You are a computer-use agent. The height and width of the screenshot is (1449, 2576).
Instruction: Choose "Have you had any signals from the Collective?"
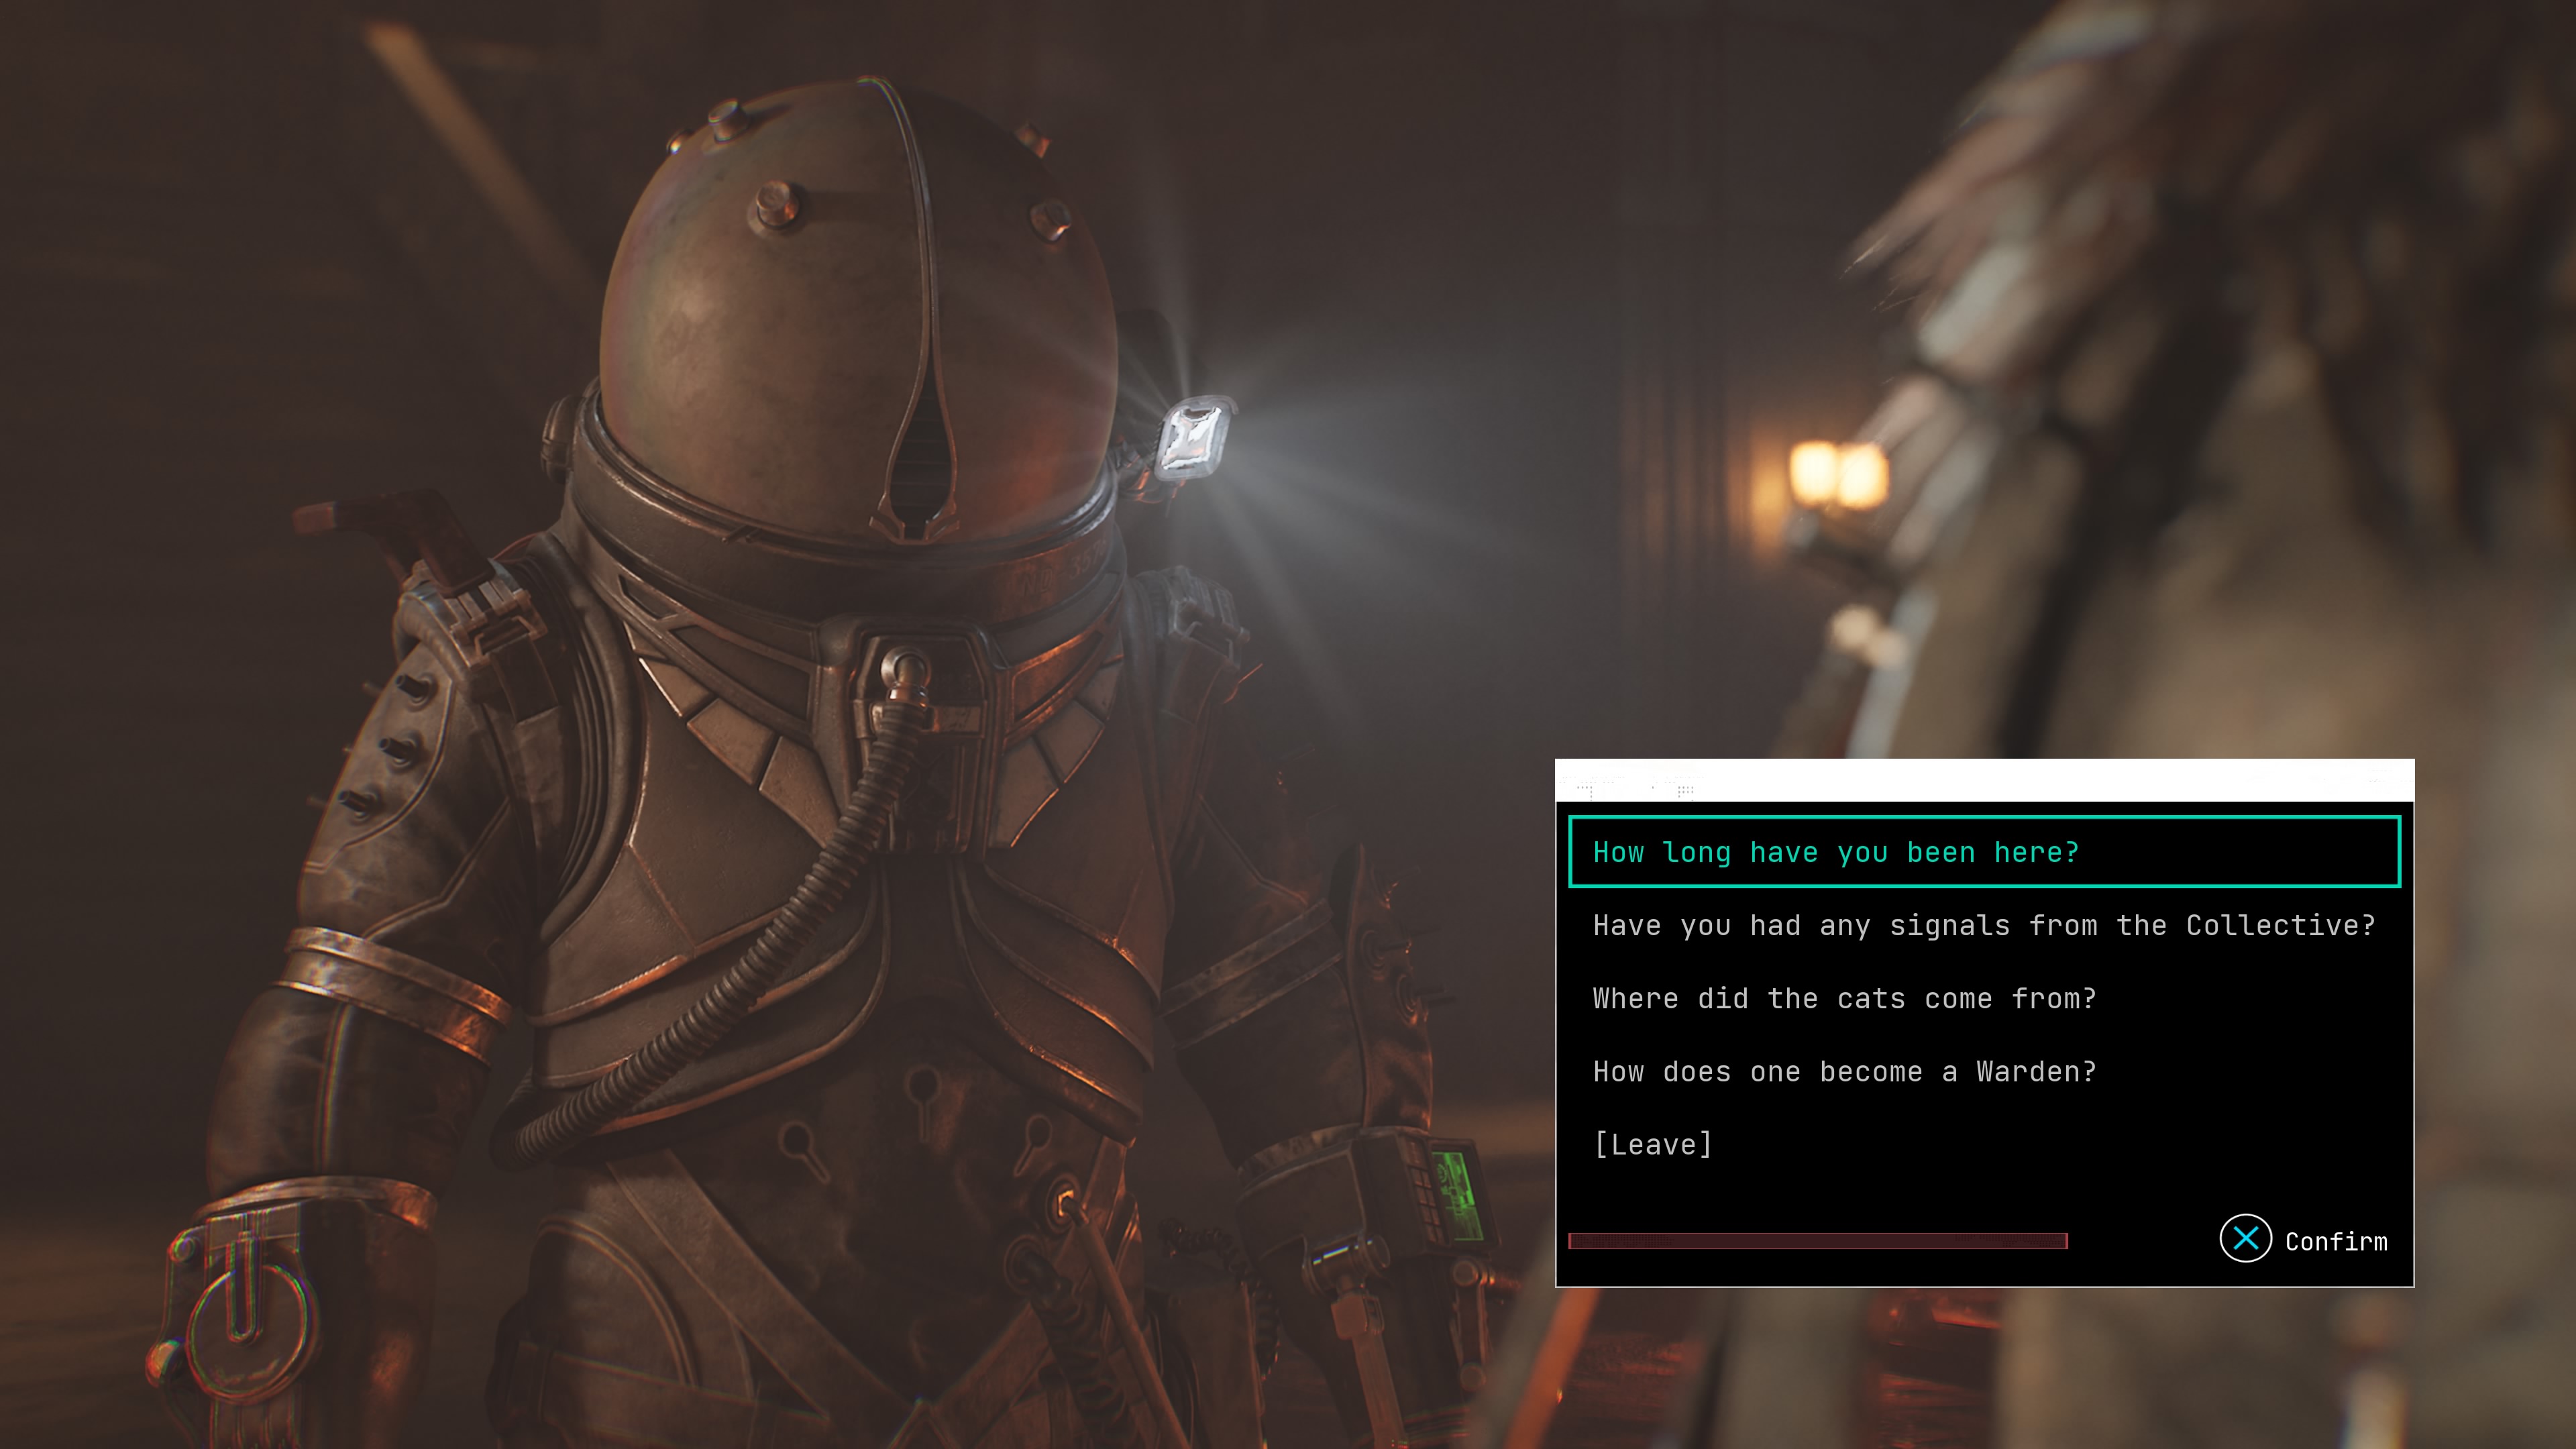coord(1984,925)
